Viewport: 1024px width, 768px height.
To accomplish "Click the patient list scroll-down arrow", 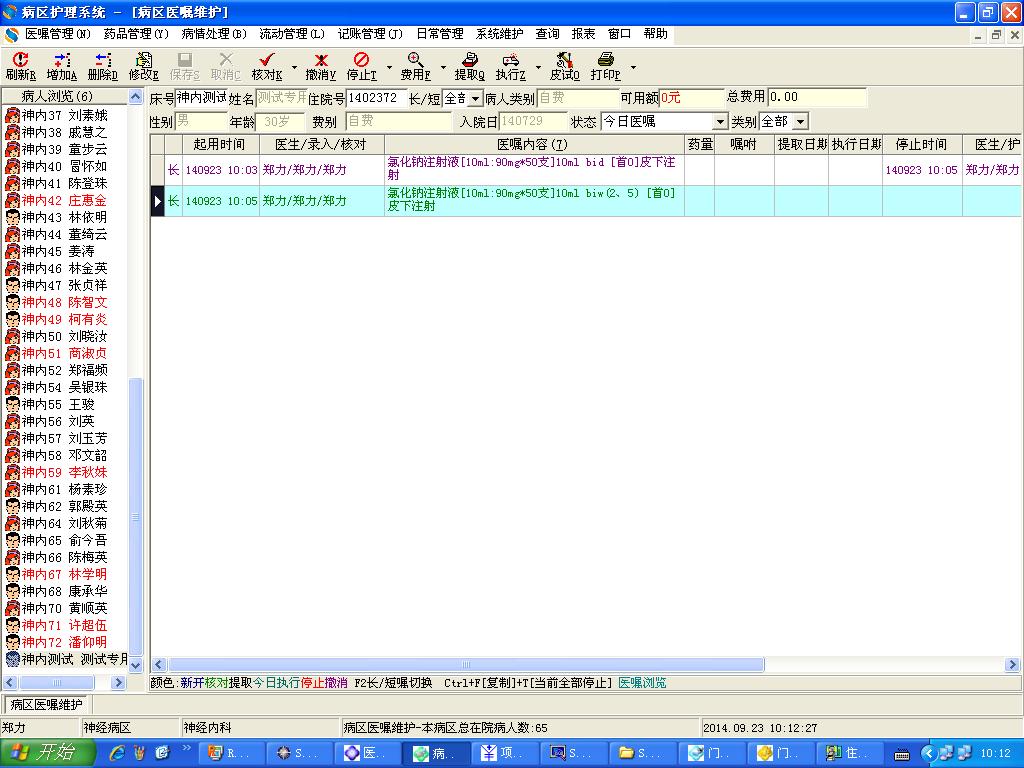I will click(x=136, y=665).
